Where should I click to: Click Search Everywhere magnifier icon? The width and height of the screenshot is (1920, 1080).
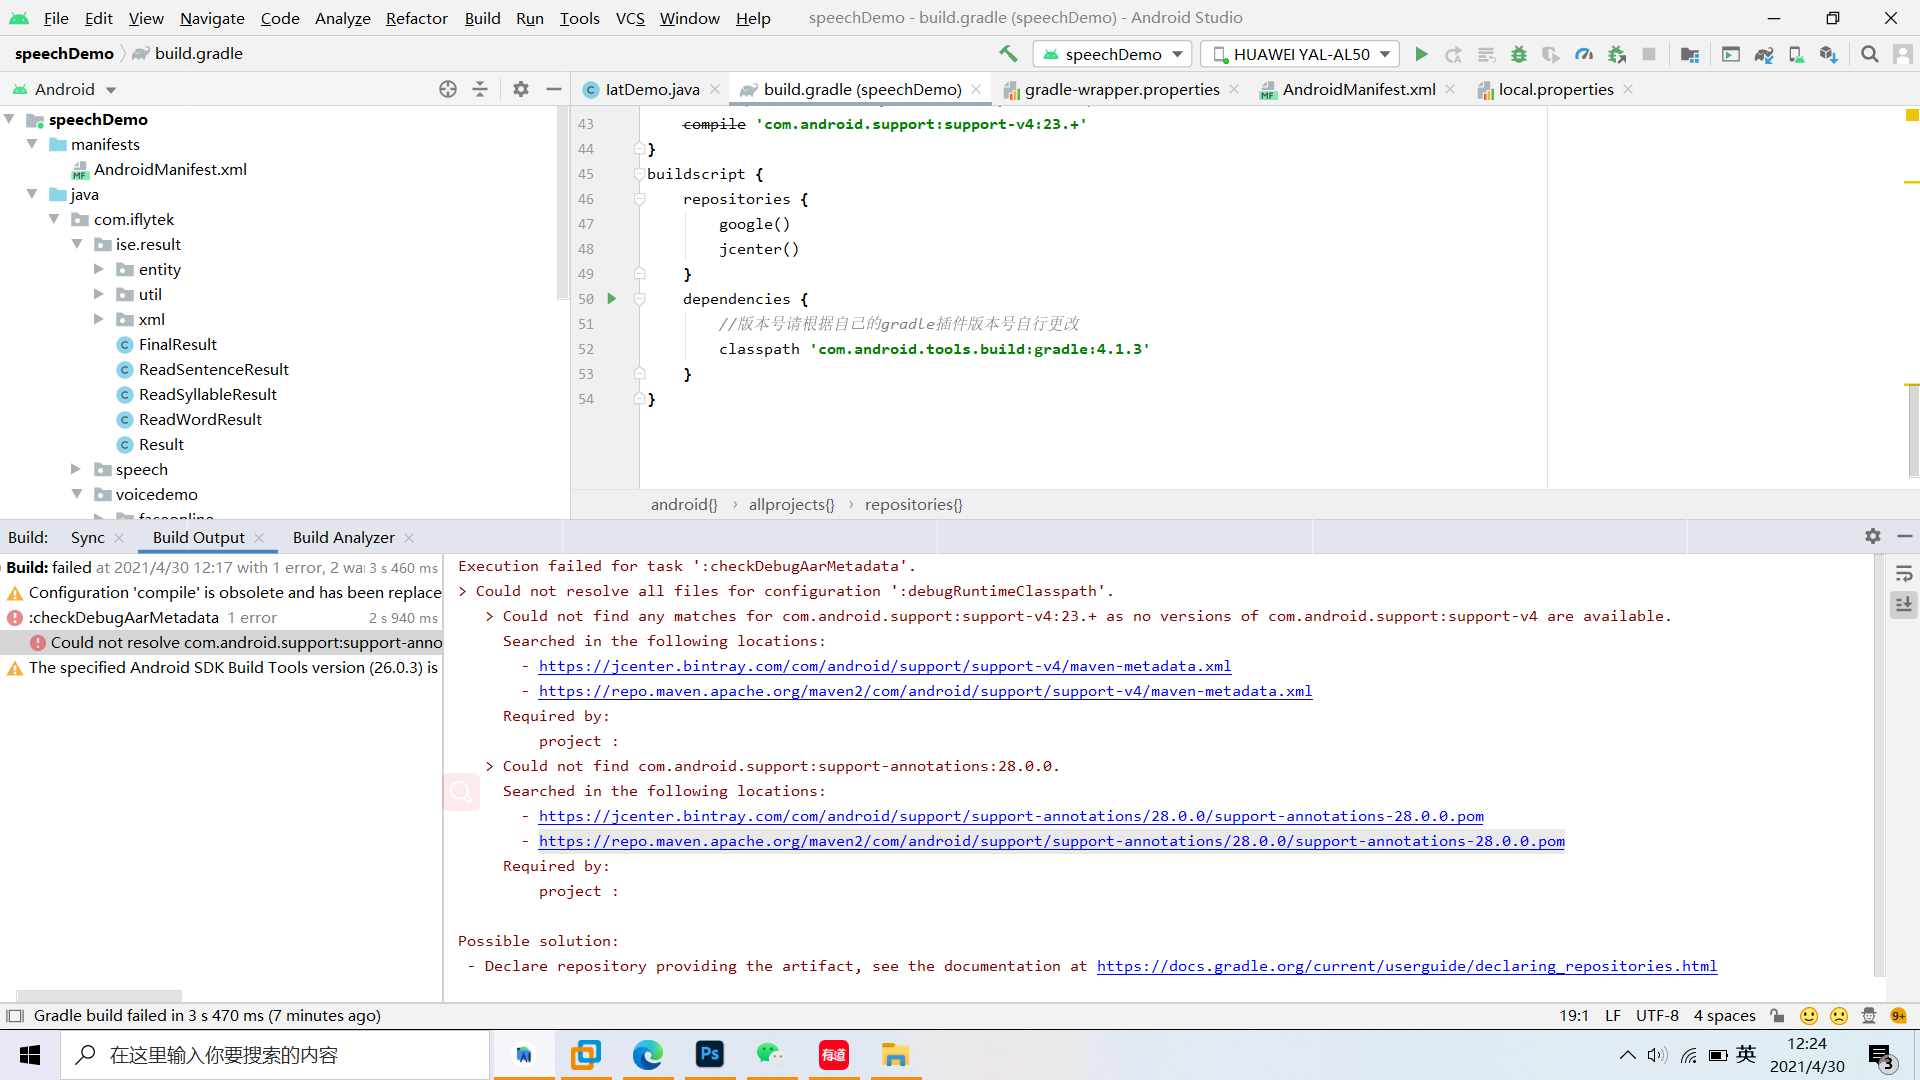1869,54
